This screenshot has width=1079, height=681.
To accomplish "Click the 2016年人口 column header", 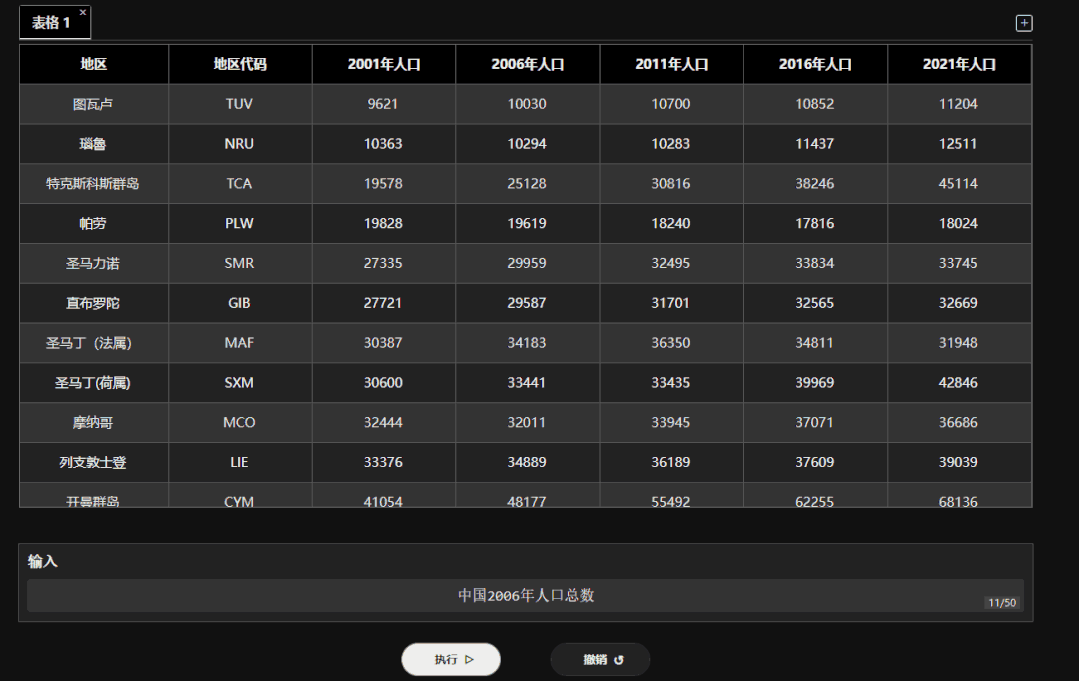I will 815,65.
